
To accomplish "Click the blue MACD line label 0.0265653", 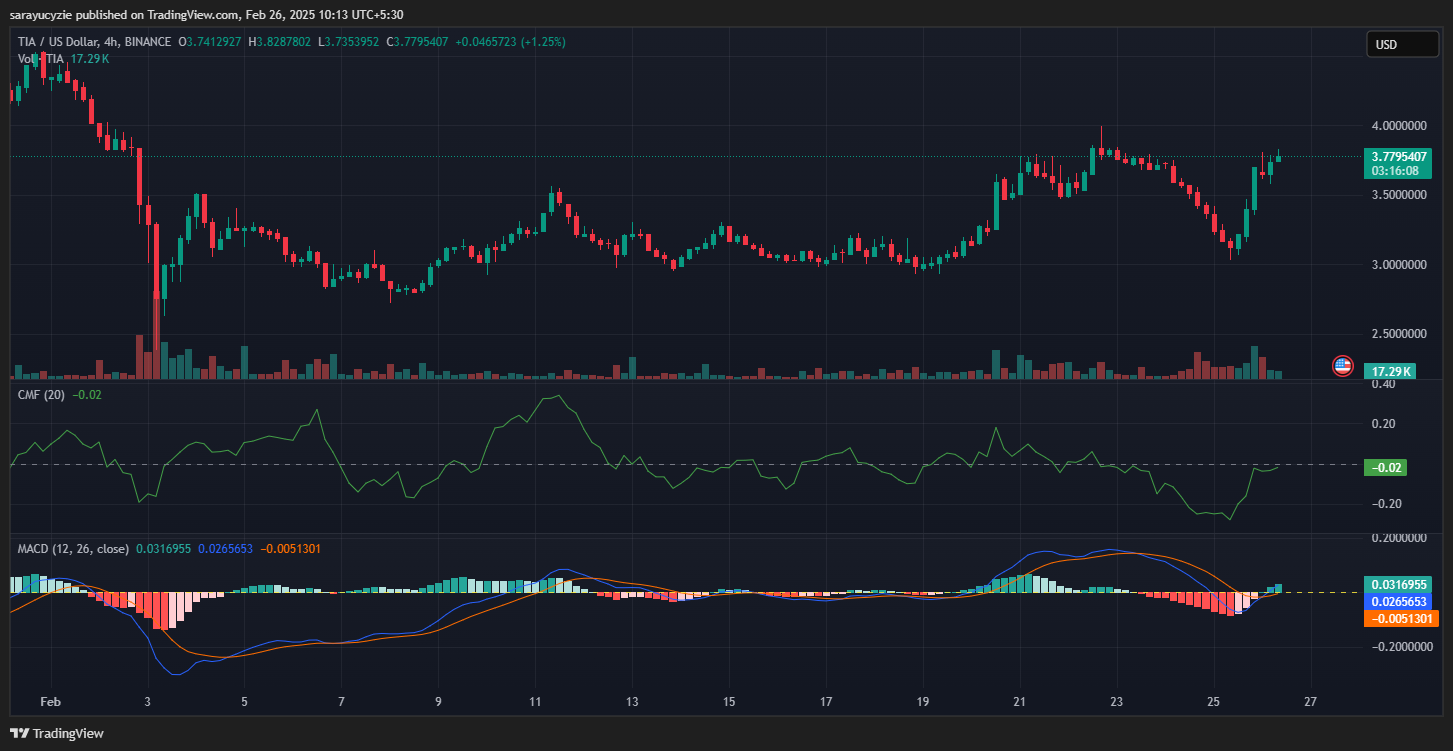I will [x=1399, y=601].
